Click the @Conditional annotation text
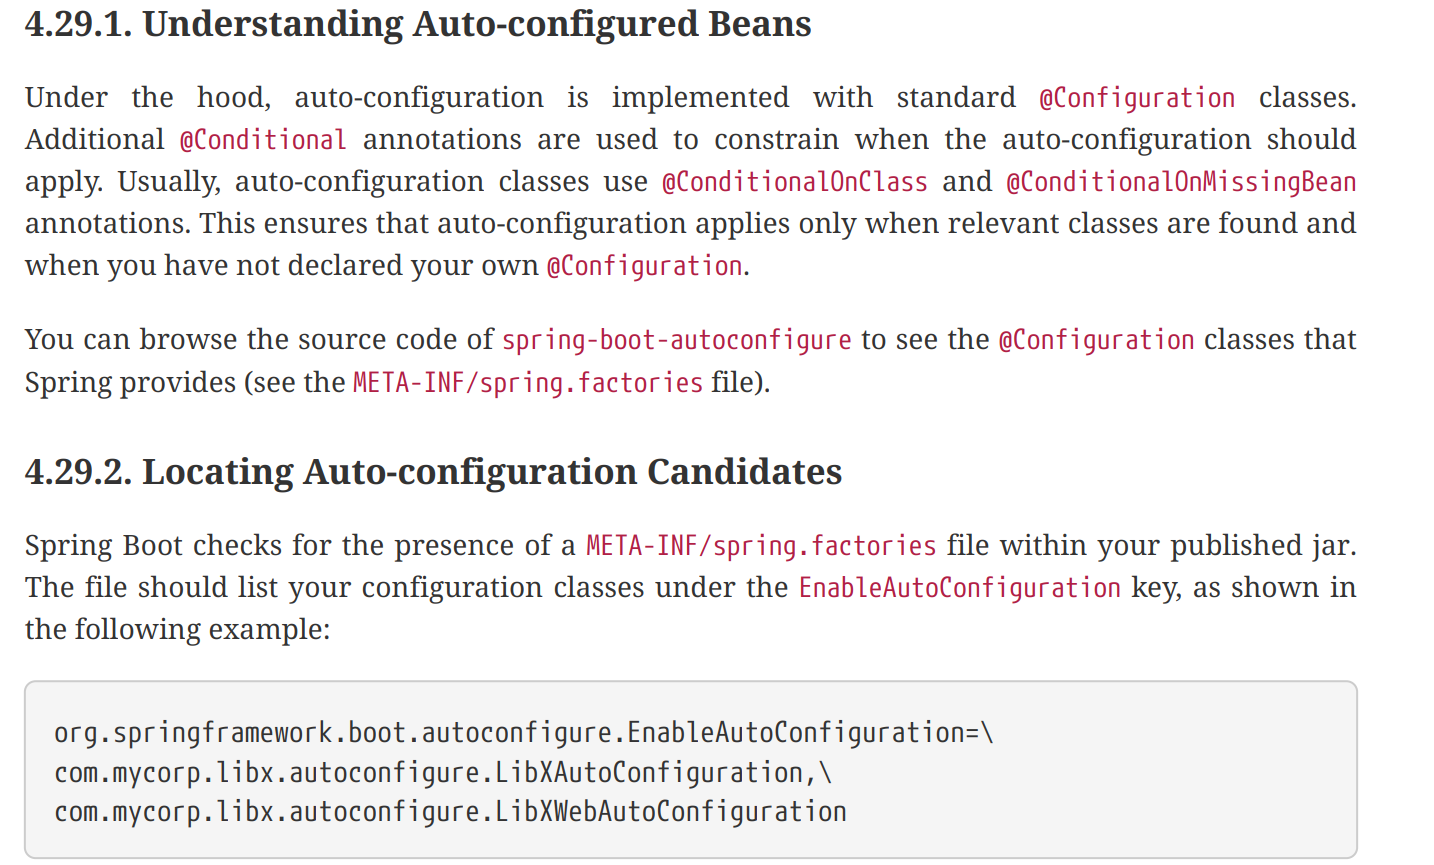This screenshot has width=1434, height=865. (x=263, y=140)
